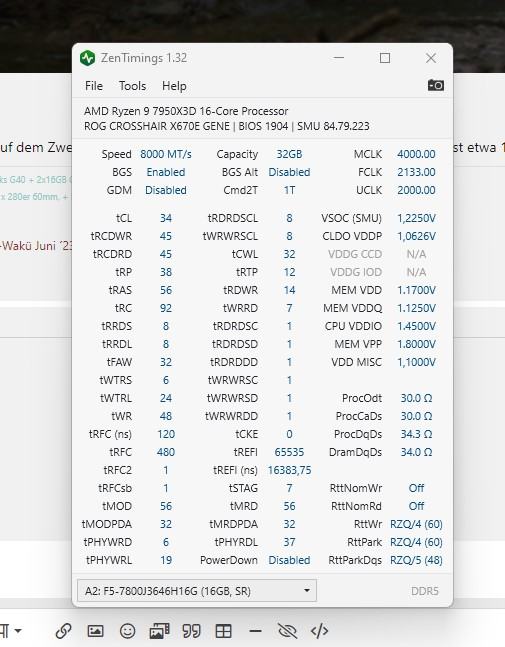Insert code block using the code icon

click(319, 631)
